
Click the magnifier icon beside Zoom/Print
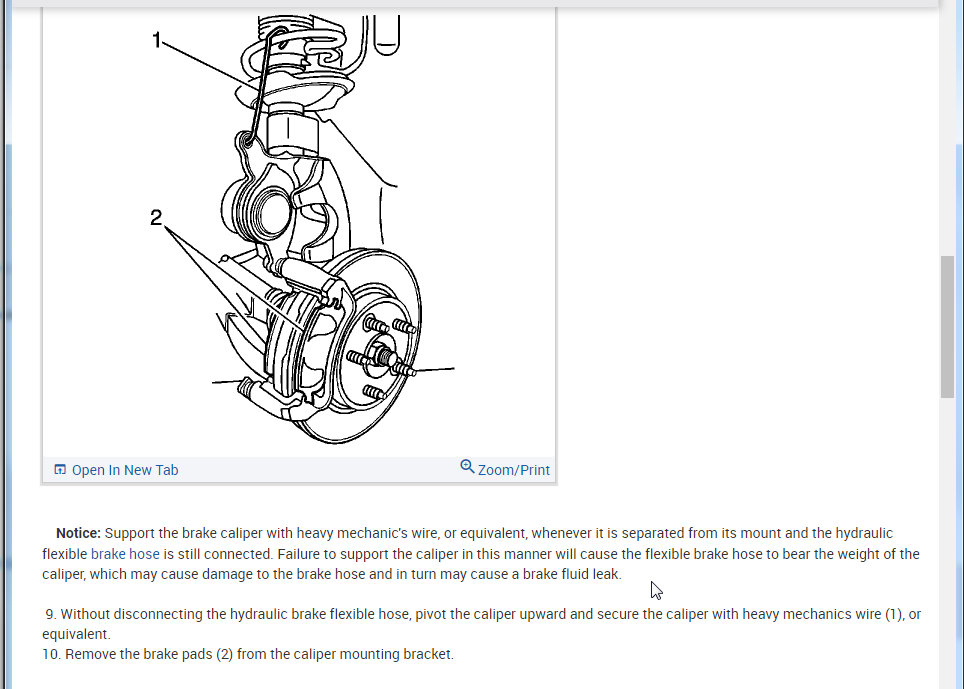pyautogui.click(x=467, y=467)
